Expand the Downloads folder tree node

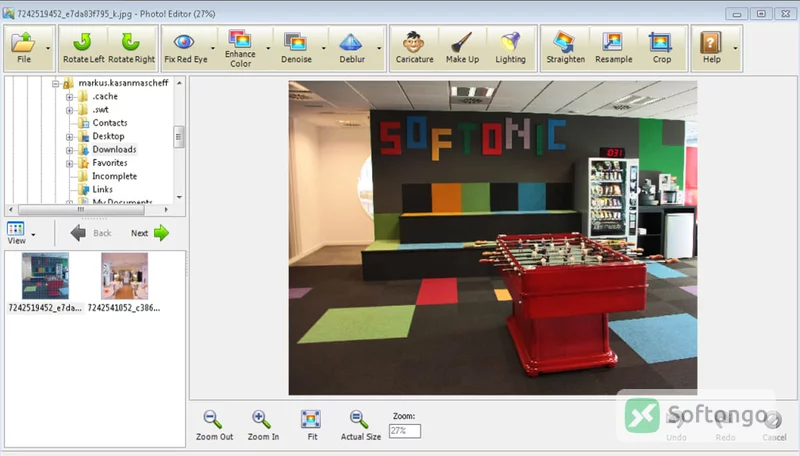click(x=69, y=150)
